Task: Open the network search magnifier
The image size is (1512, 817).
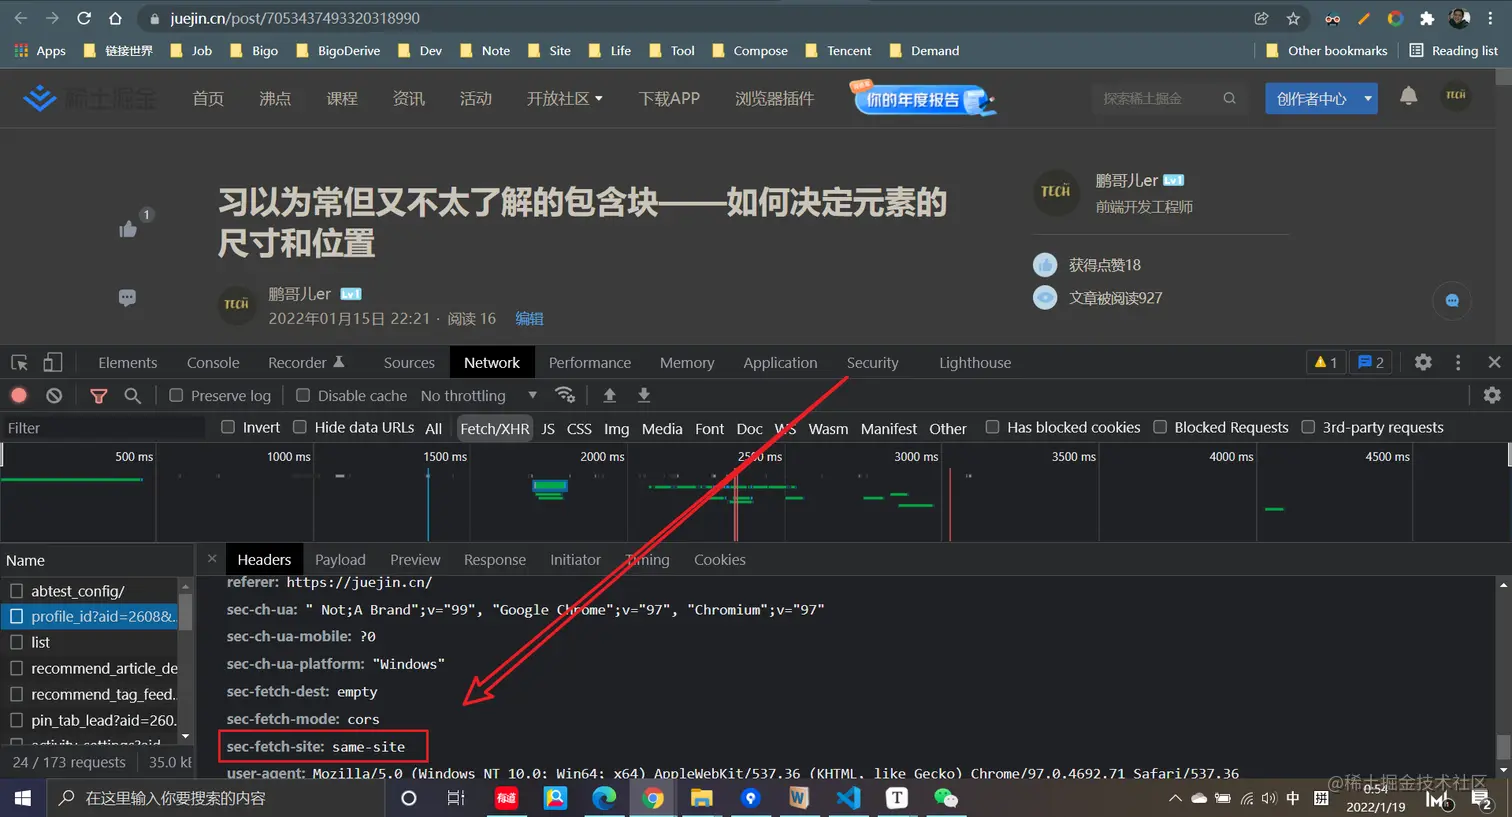Action: tap(132, 396)
